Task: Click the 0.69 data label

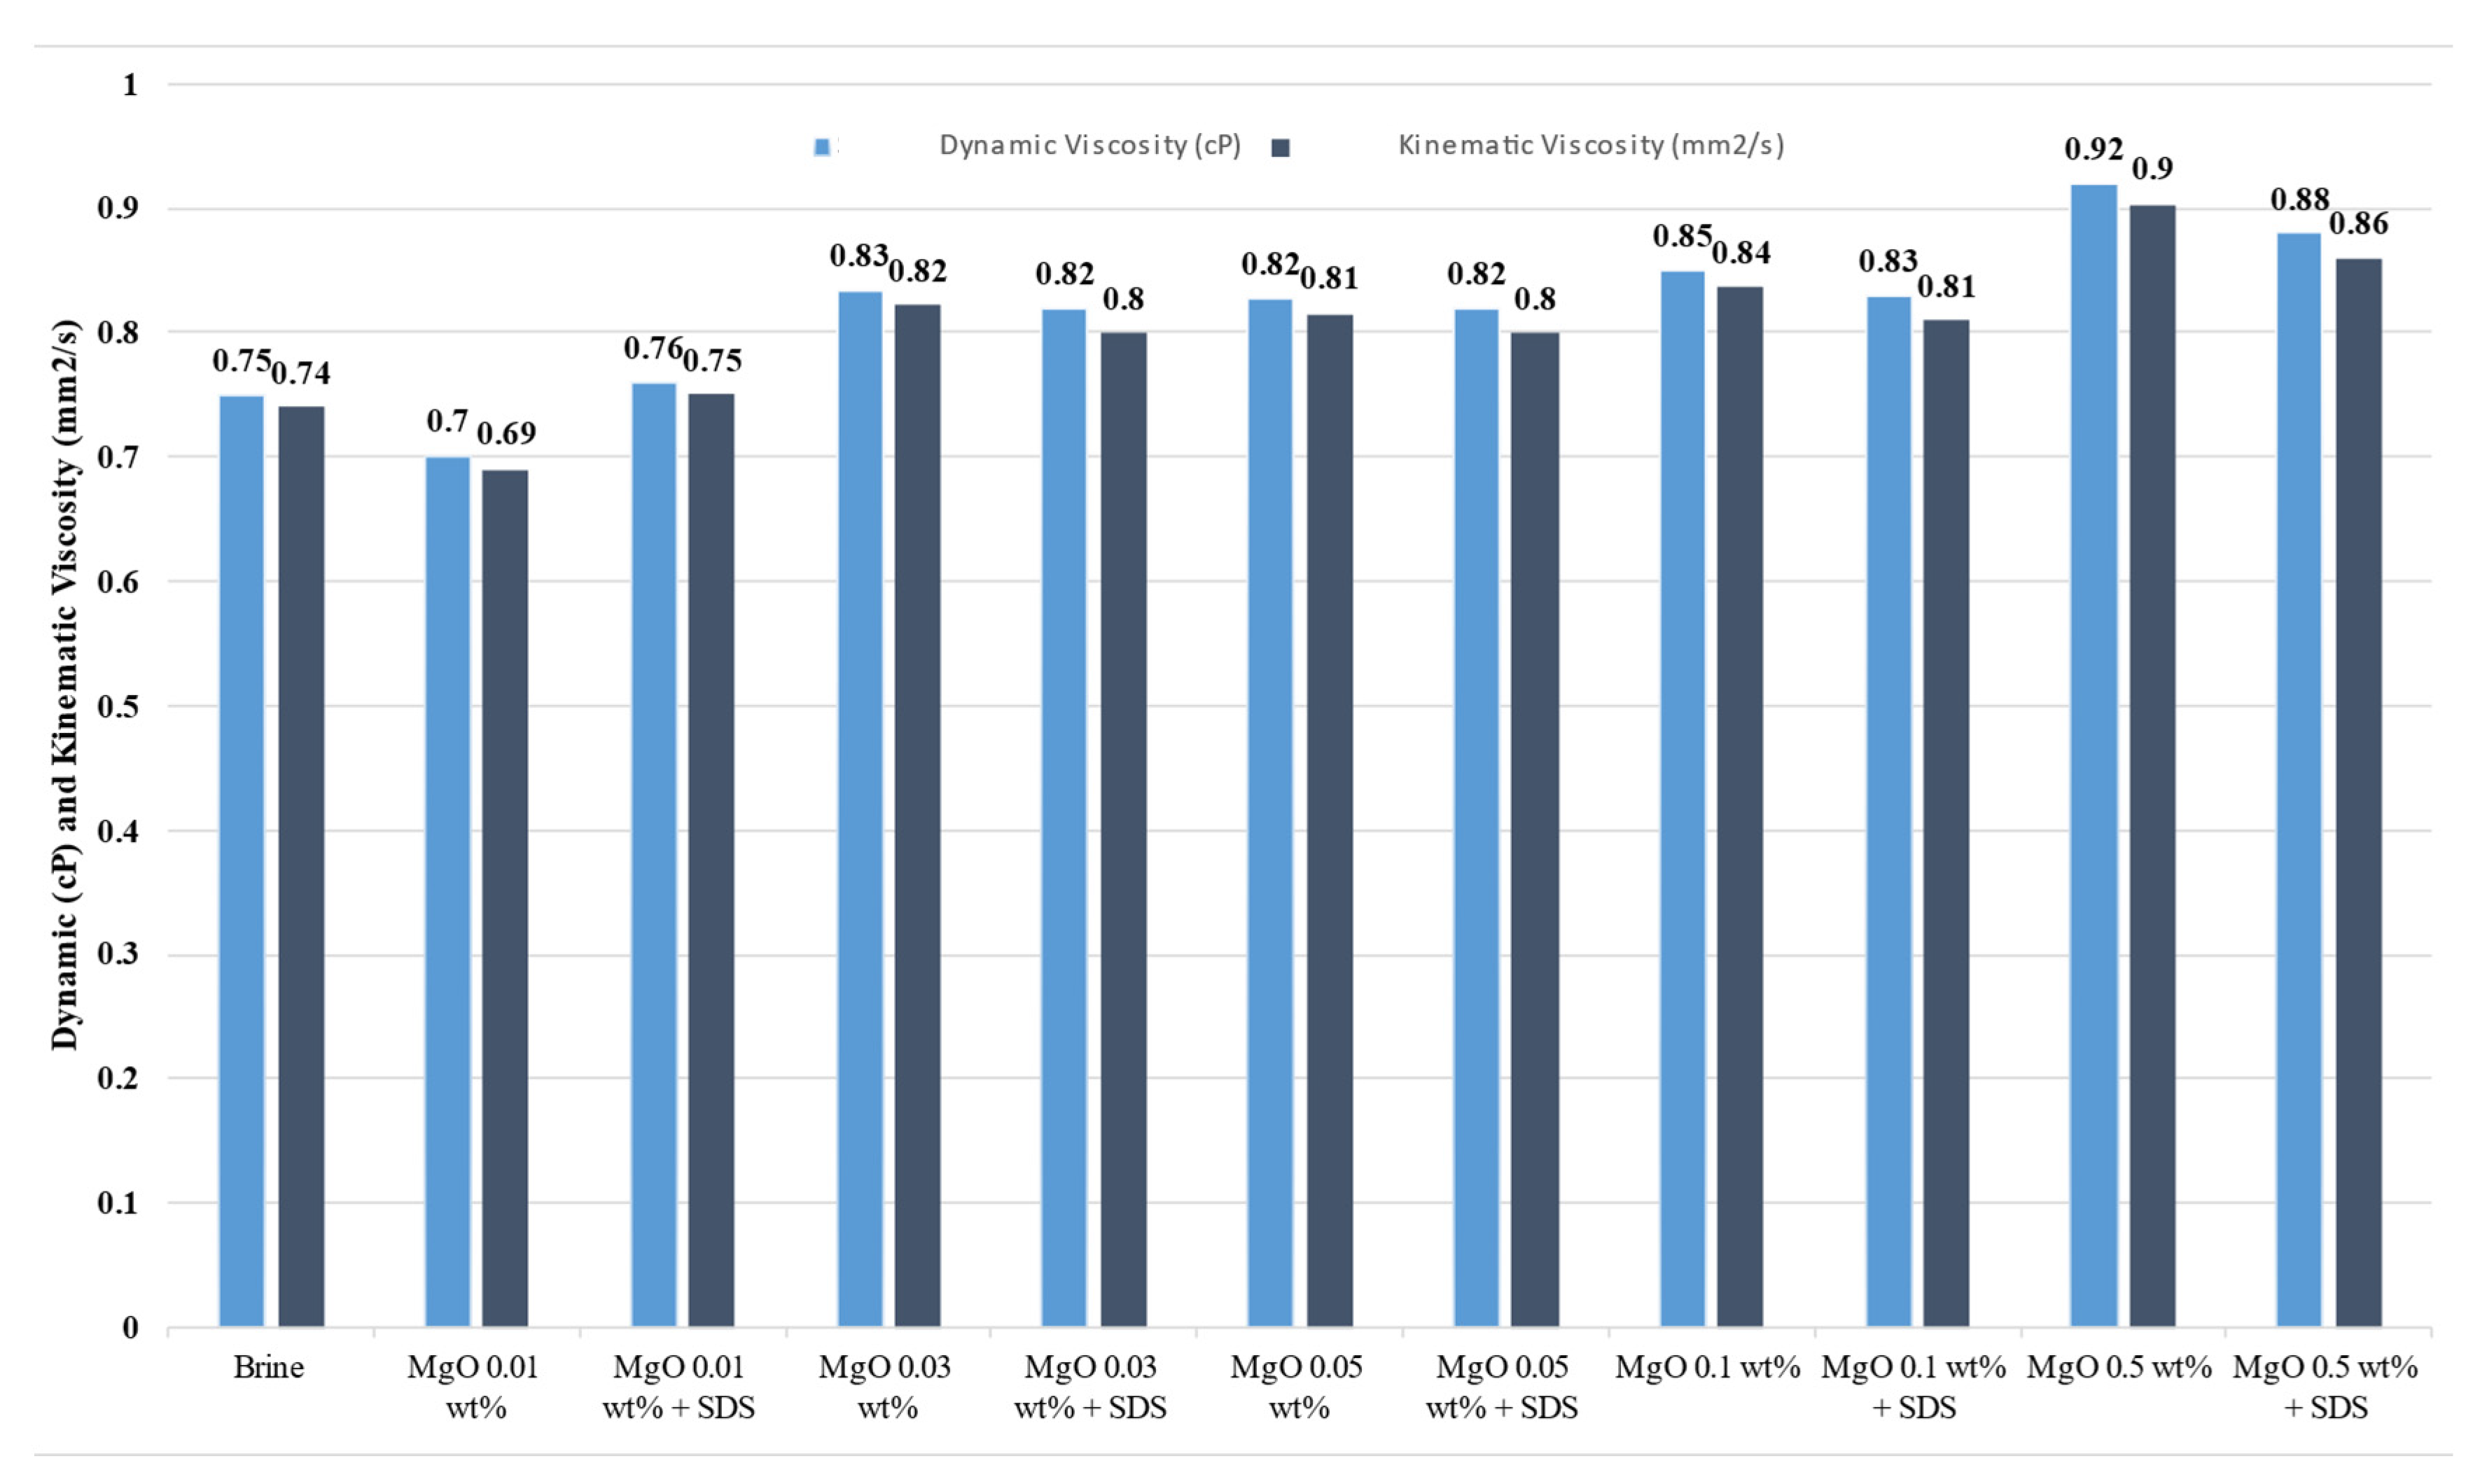Action: [506, 433]
